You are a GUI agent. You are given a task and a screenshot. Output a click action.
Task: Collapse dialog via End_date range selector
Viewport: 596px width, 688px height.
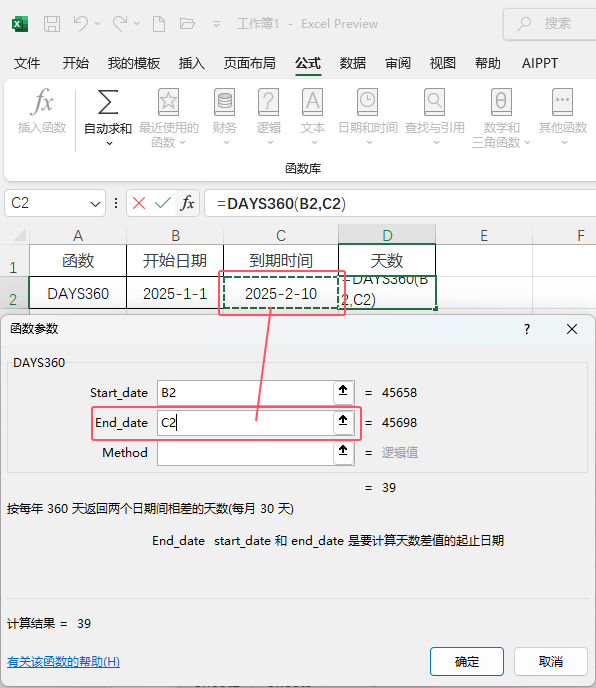[x=343, y=421]
